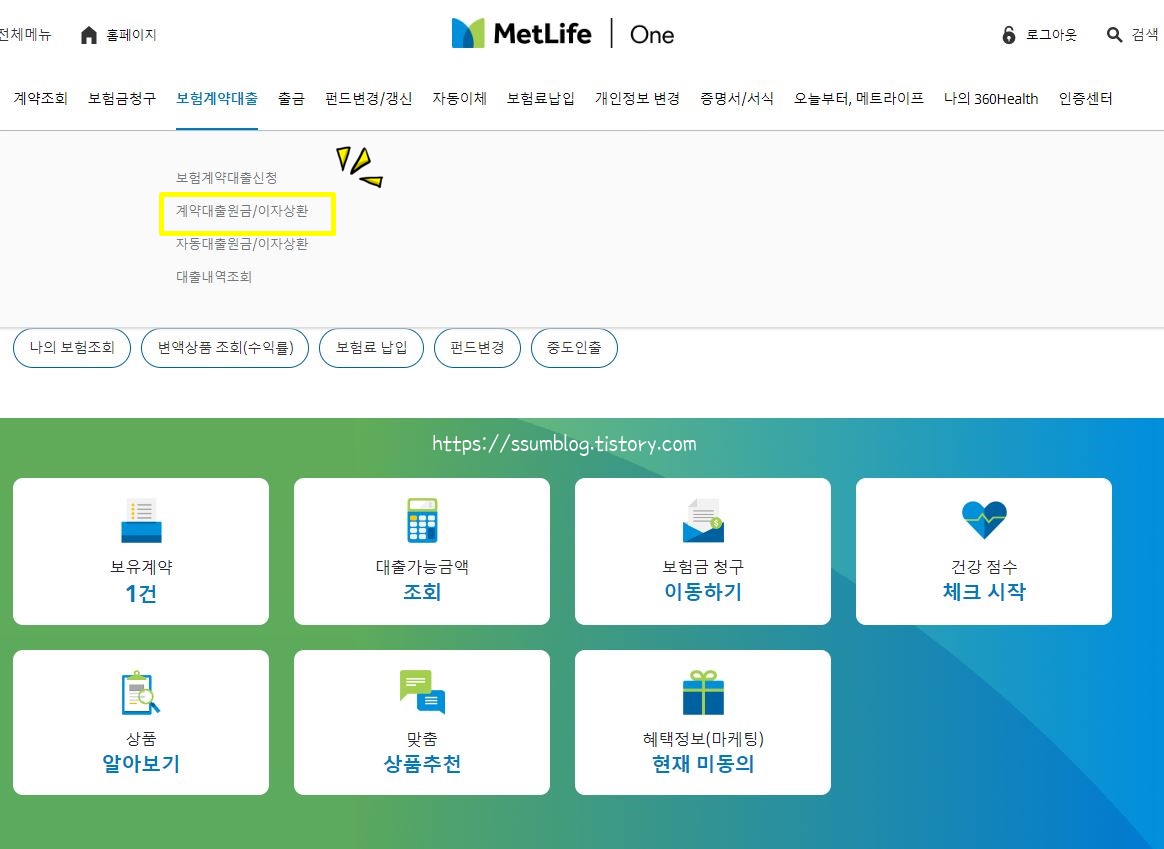Click 이동하기 under 보험금 청구
Viewport: 1164px width, 849px height.
coord(703,592)
